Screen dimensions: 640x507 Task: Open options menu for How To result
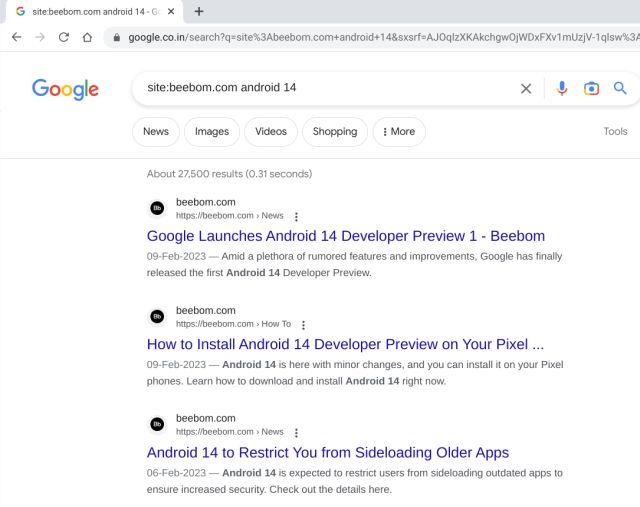pos(303,325)
